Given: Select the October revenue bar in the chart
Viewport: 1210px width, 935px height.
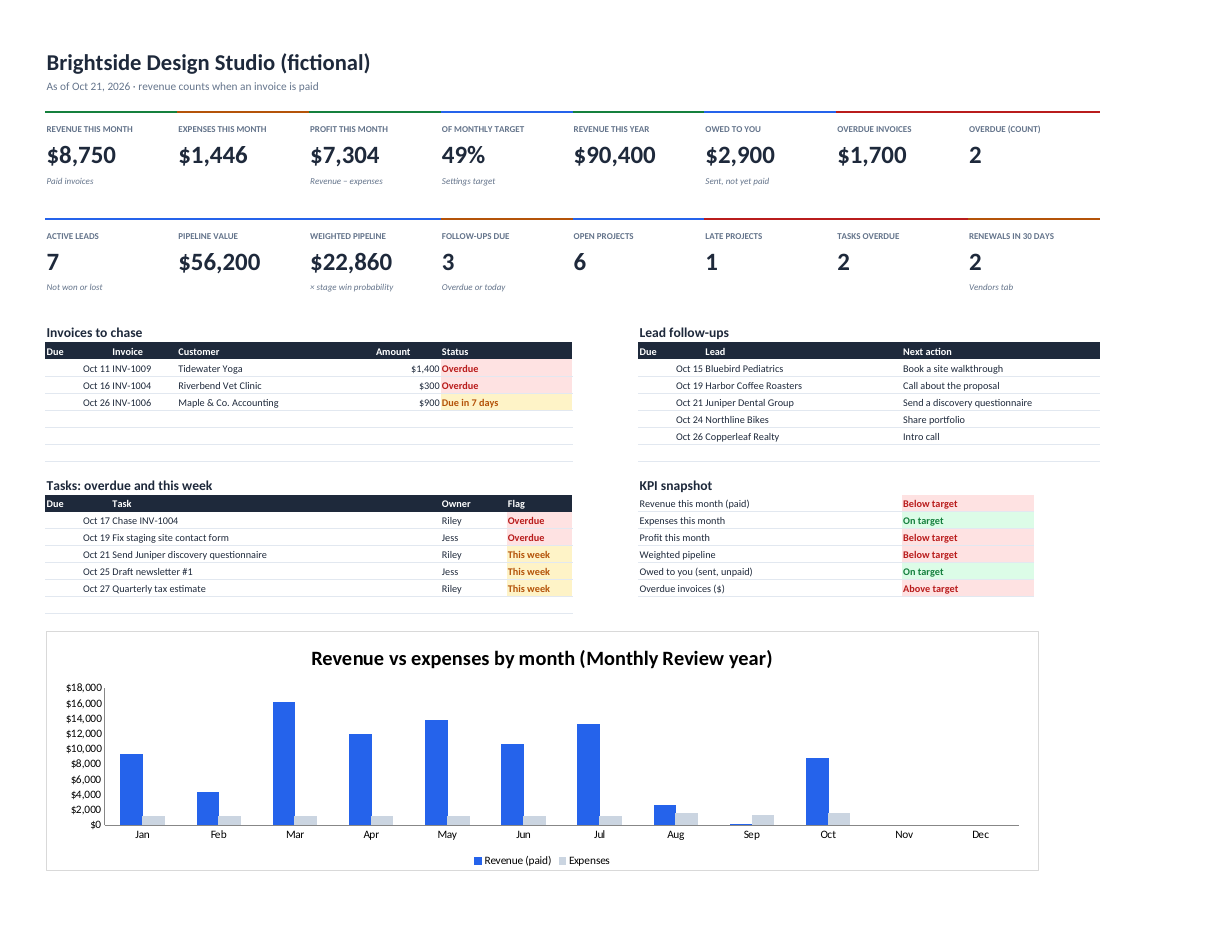Looking at the screenshot, I should pos(817,792).
